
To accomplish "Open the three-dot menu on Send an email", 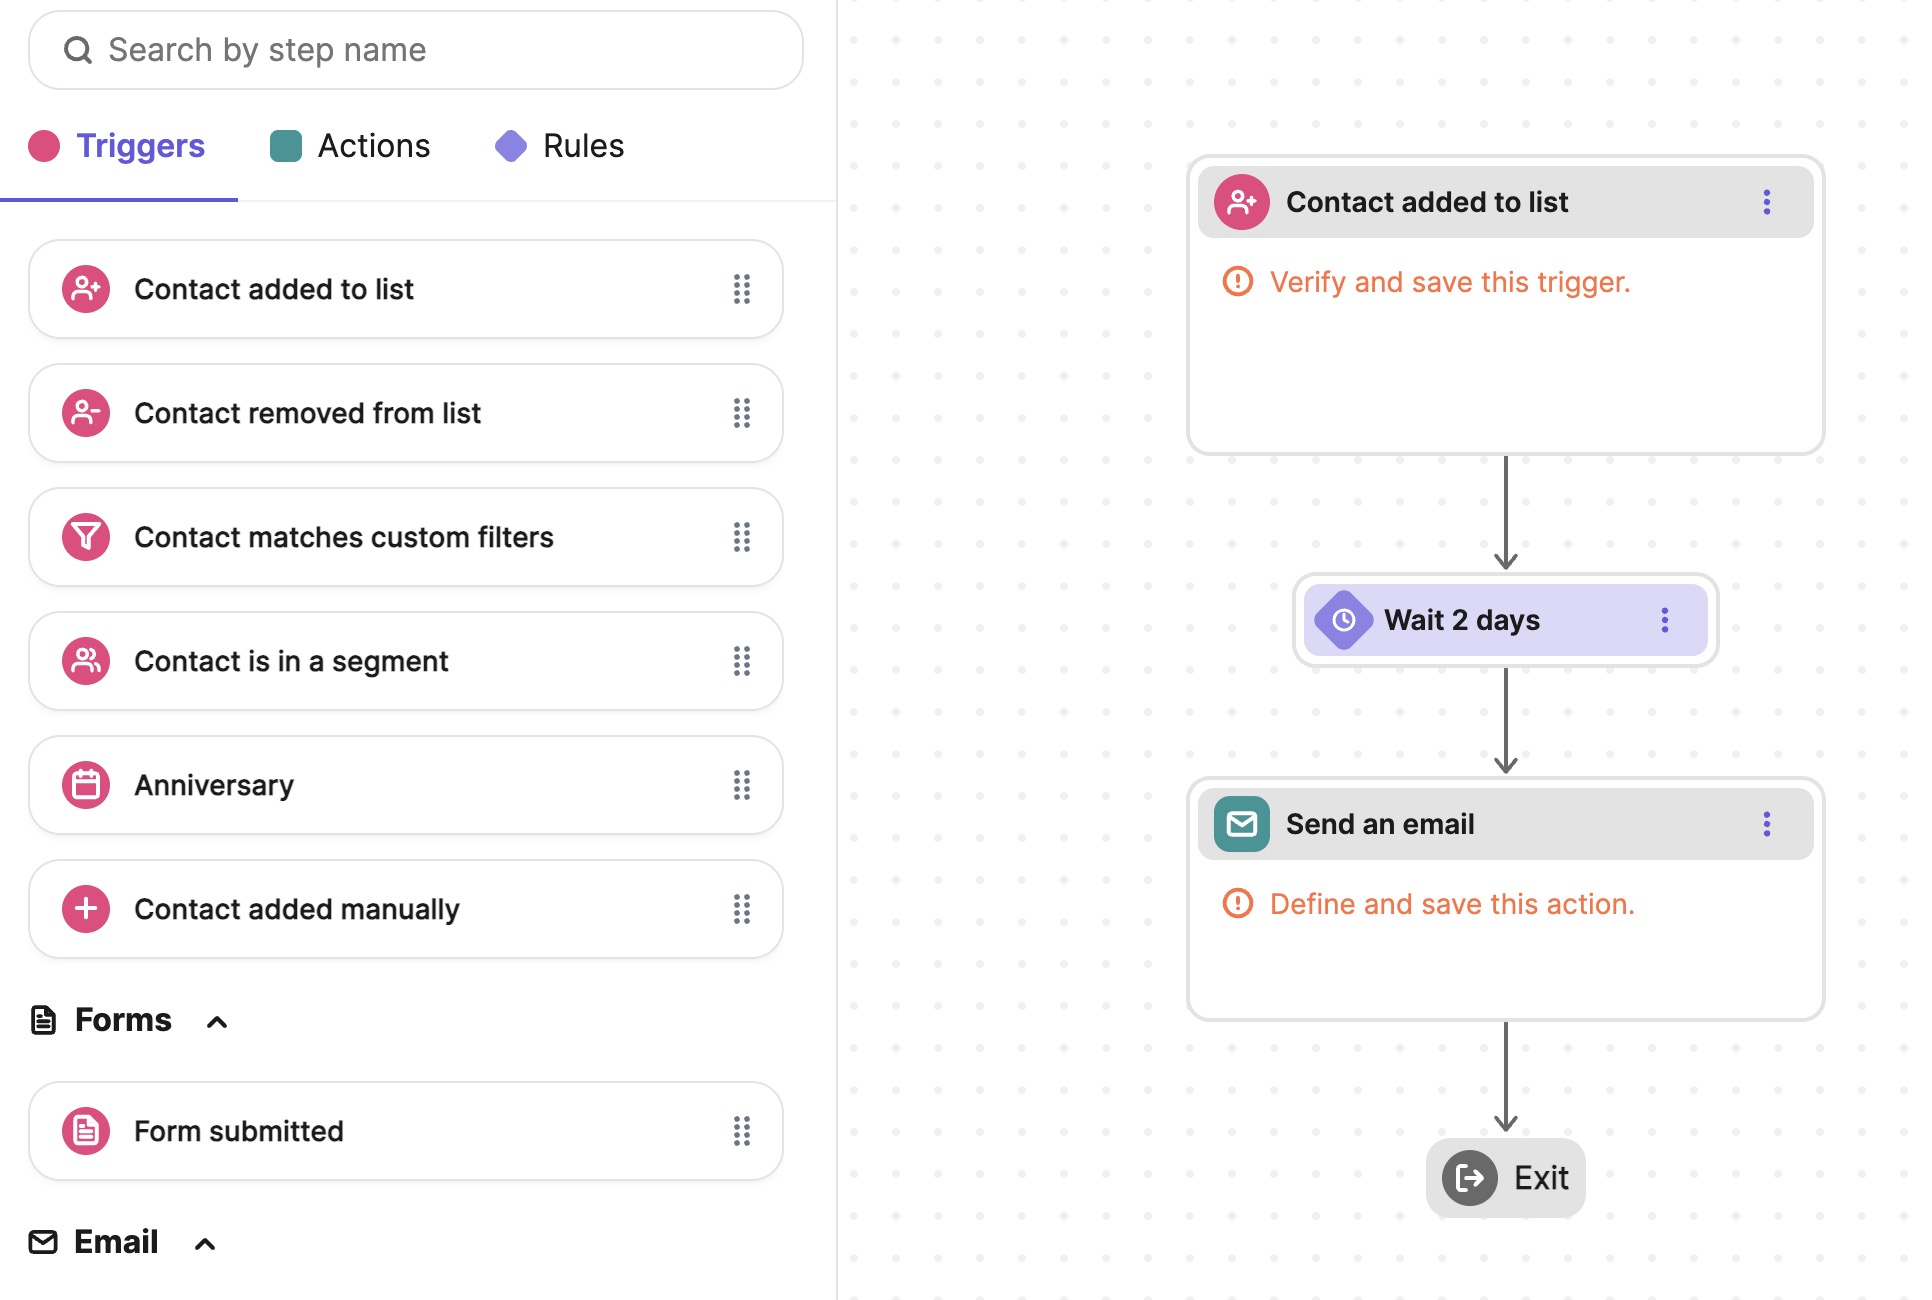I will point(1767,824).
